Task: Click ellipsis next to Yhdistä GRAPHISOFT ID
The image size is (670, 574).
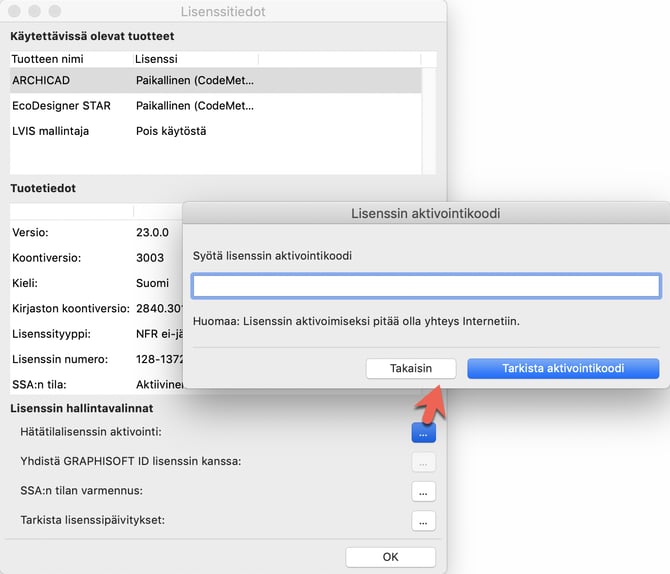Action: (x=423, y=462)
